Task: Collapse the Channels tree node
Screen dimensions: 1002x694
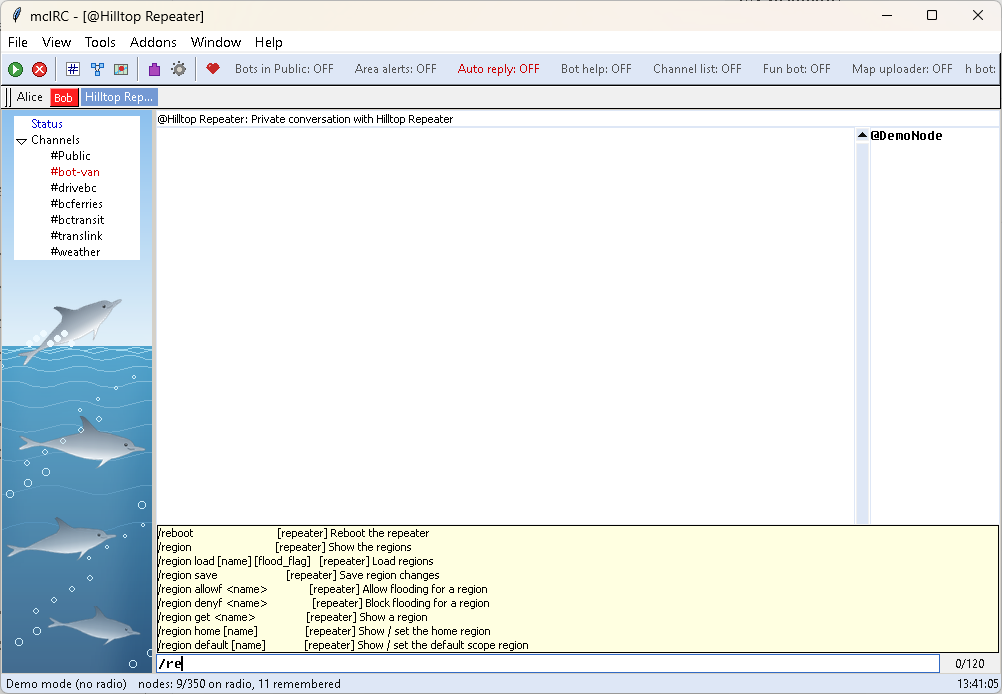Action: (22, 141)
